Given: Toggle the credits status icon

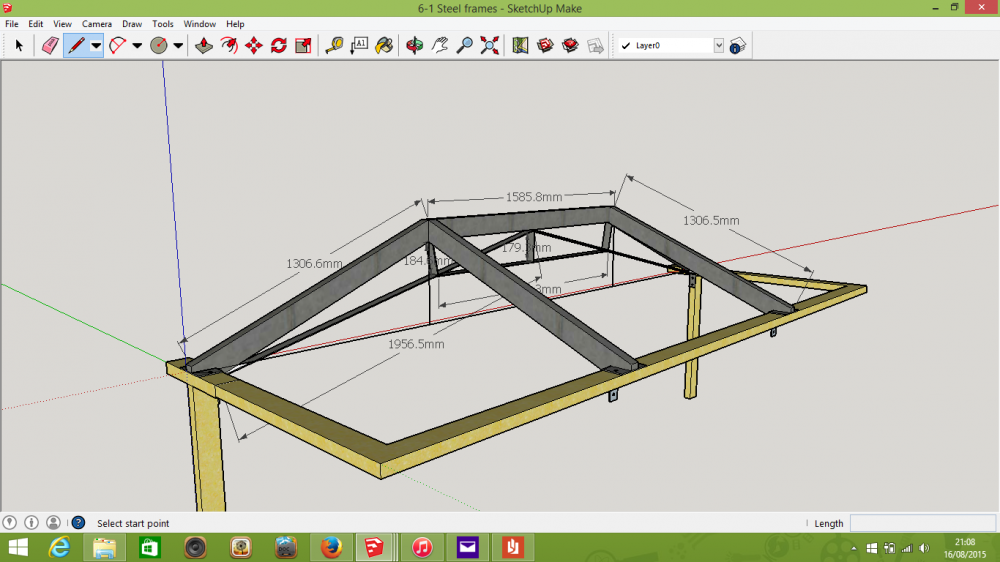Looking at the screenshot, I should pyautogui.click(x=31, y=522).
